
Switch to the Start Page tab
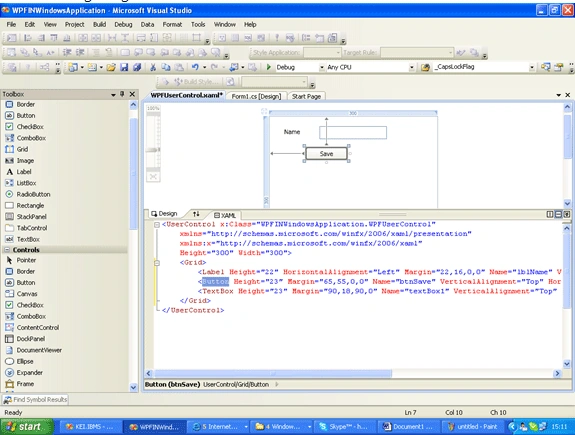click(306, 96)
